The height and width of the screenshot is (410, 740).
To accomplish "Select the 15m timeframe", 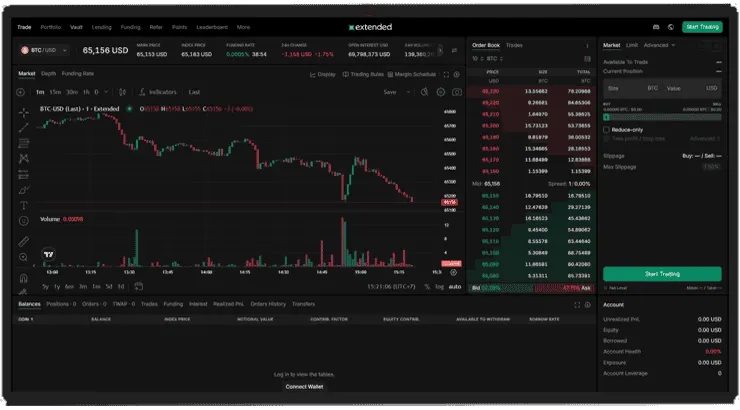I will (x=55, y=92).
